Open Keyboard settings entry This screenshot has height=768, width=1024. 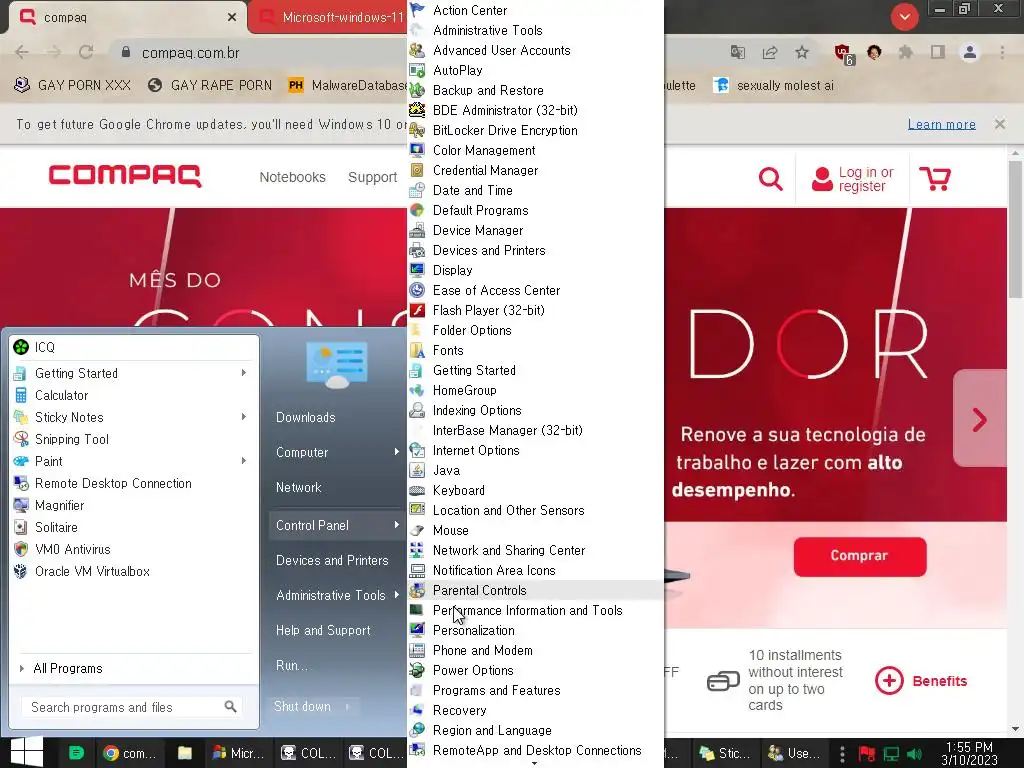pyautogui.click(x=535, y=490)
